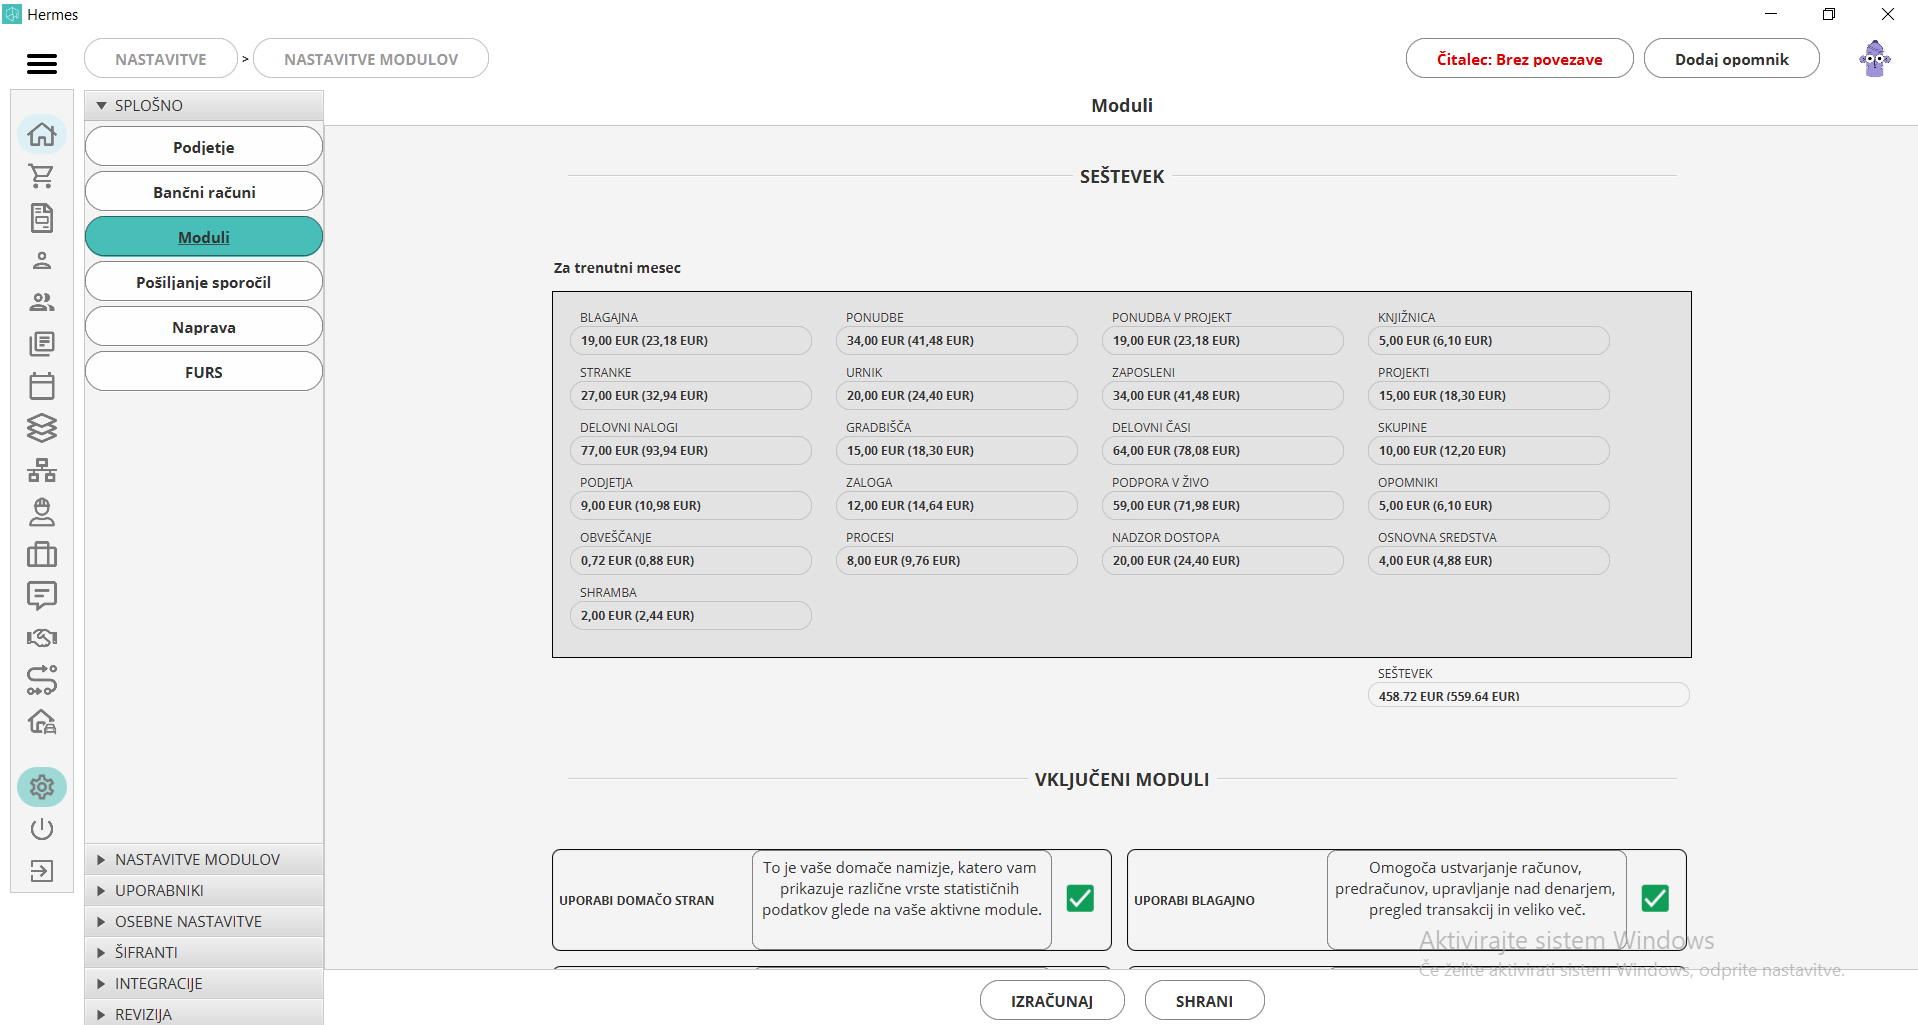
Task: Open the calendar sidebar icon
Action: [42, 386]
